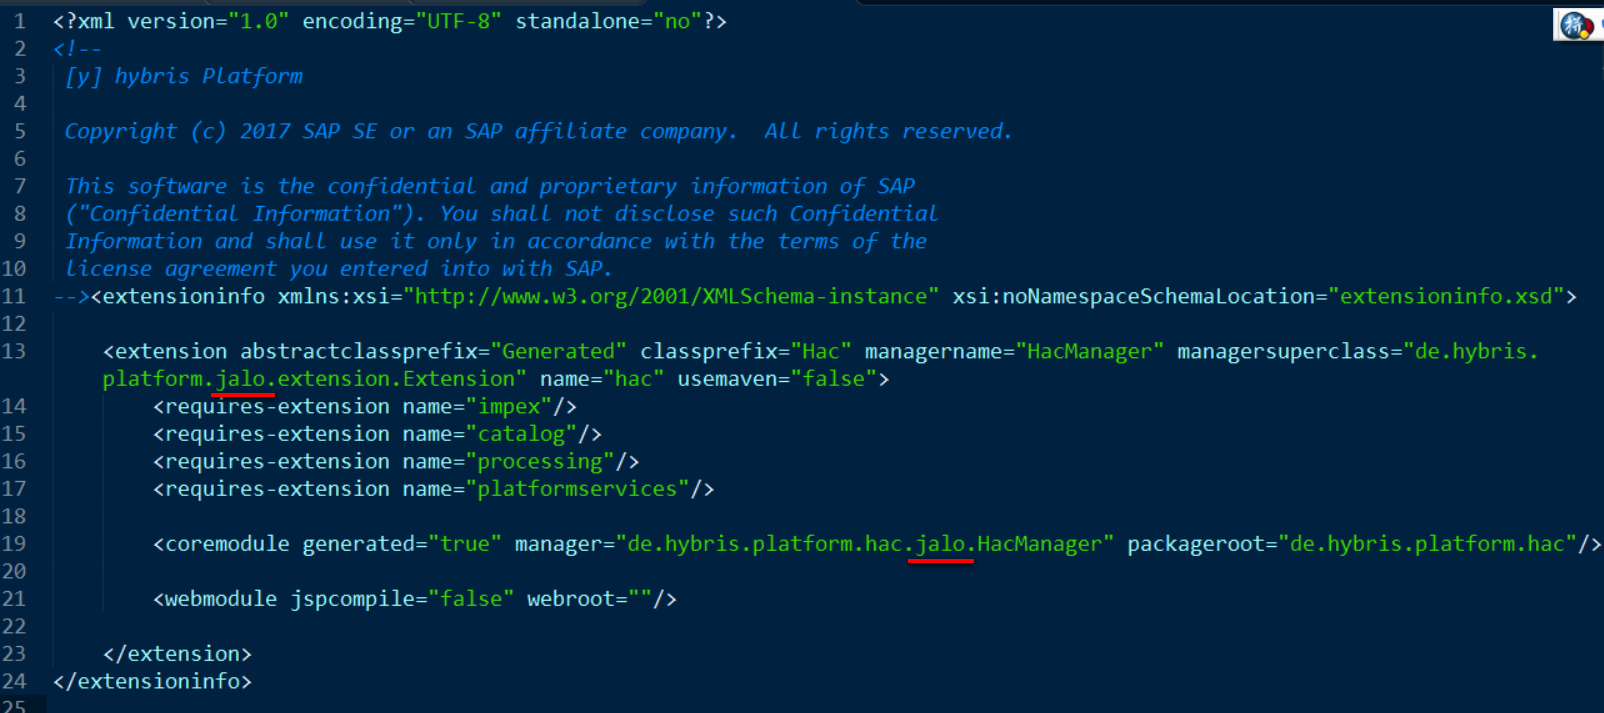Click line number 11 in the gutter
Image resolution: width=1604 pixels, height=713 pixels.
[x=14, y=296]
